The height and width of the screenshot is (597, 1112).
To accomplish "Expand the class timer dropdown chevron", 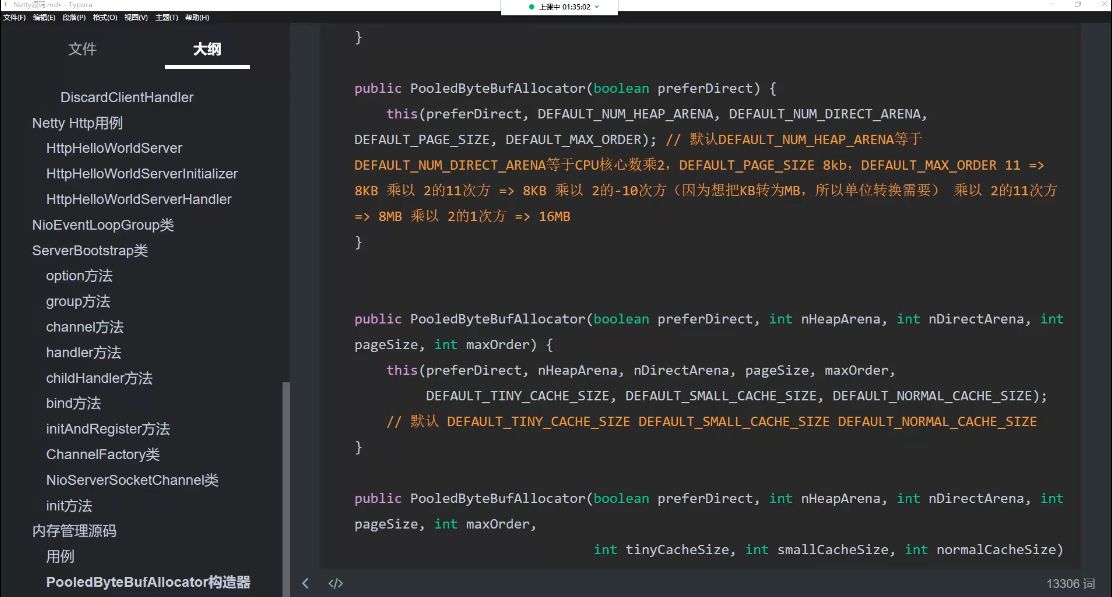I will pyautogui.click(x=597, y=7).
